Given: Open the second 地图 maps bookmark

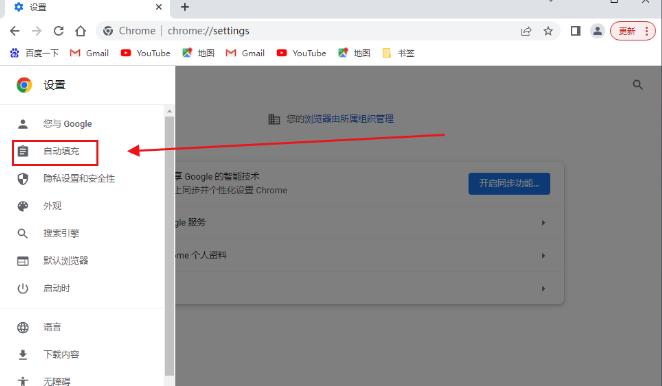Looking at the screenshot, I should tap(354, 53).
